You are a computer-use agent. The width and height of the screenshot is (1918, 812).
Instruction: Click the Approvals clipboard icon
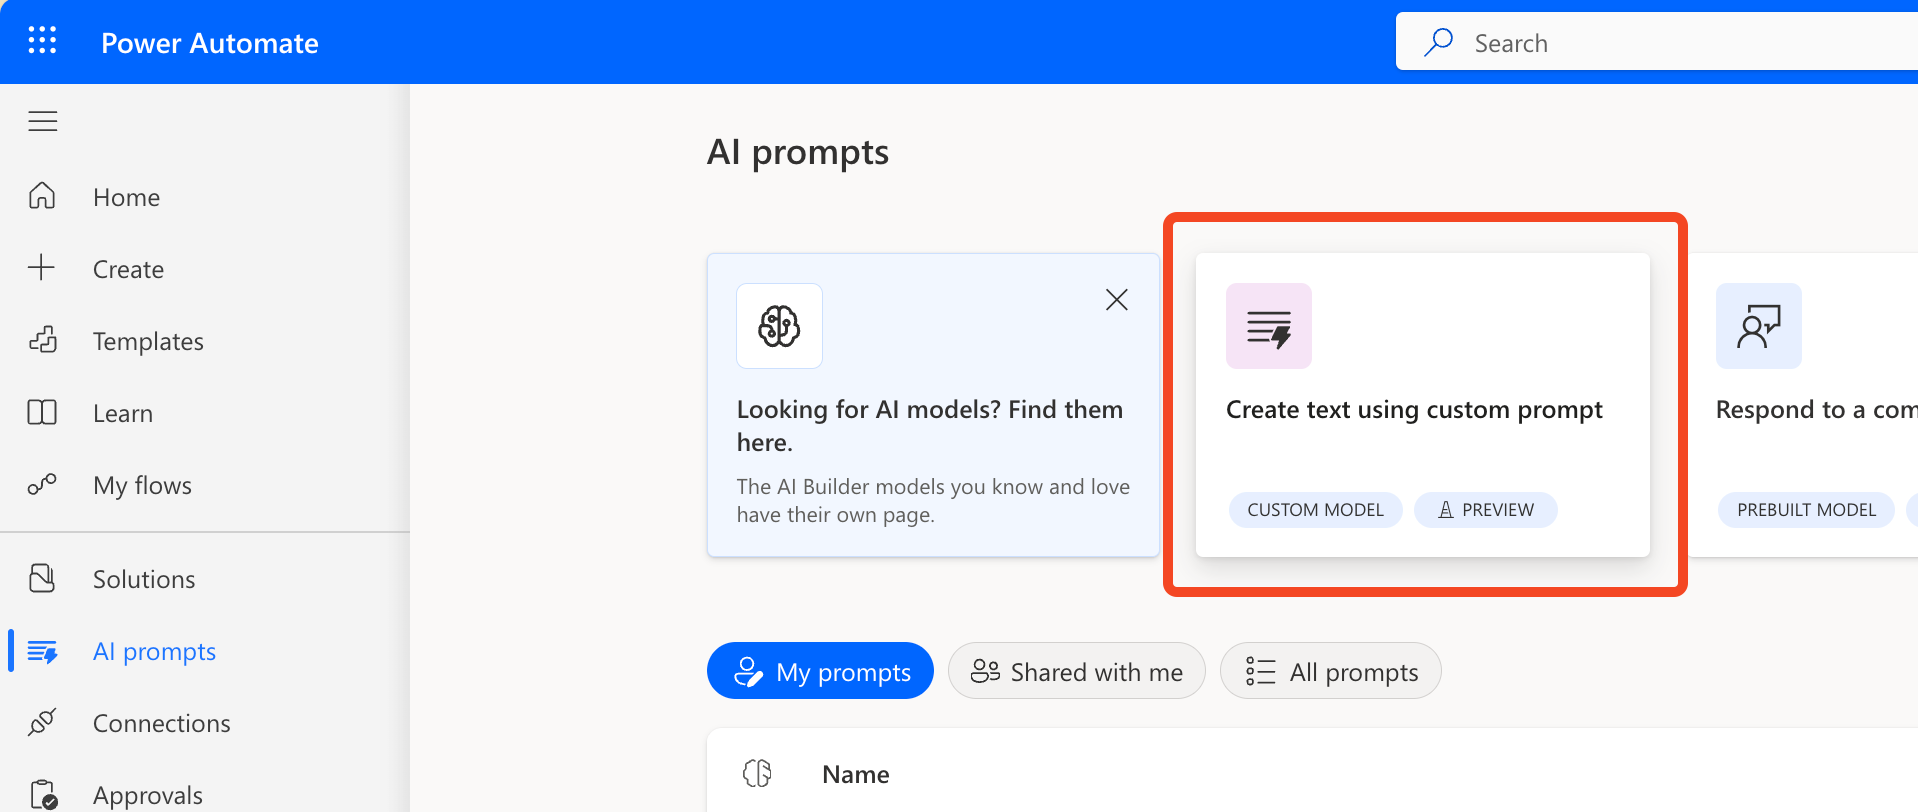[x=42, y=794]
